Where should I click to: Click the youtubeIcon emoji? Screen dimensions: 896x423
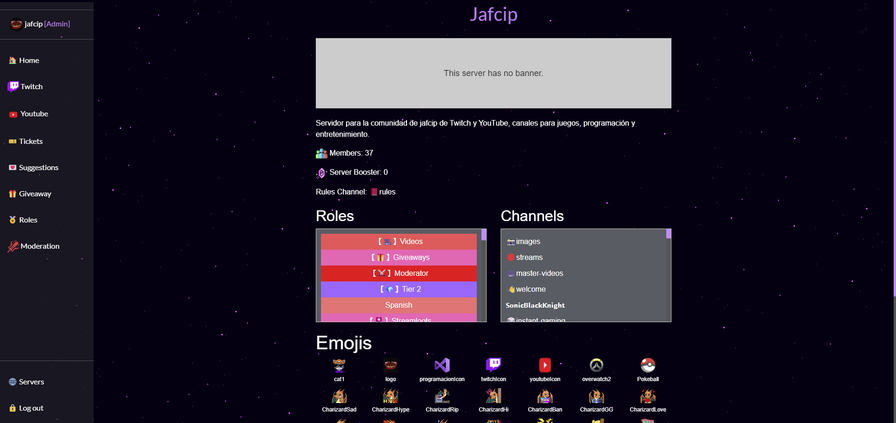tap(545, 365)
